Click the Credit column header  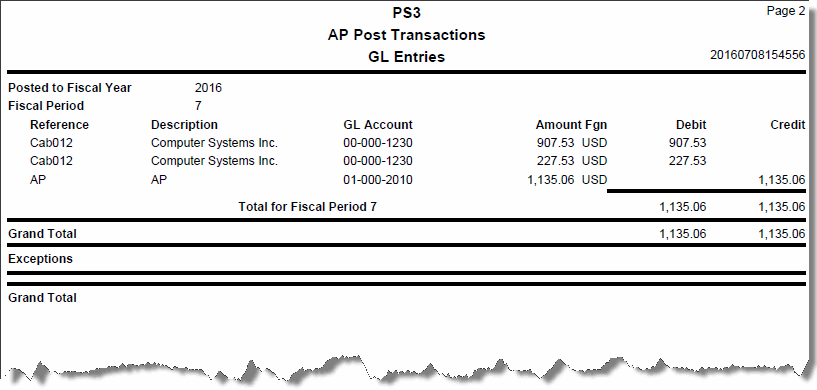coord(788,125)
